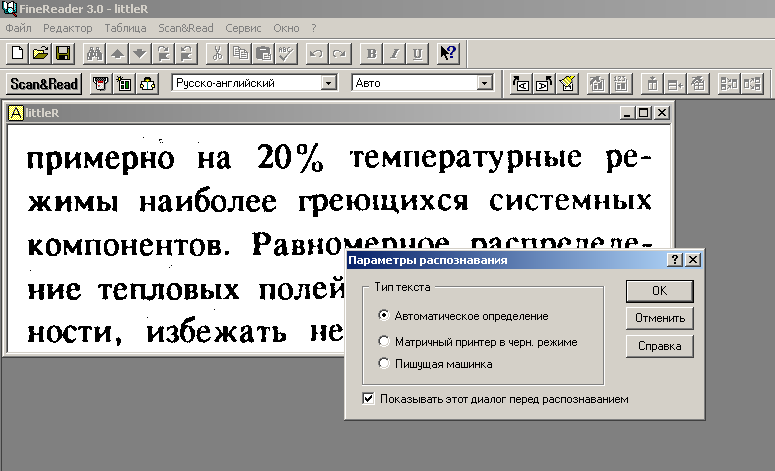Click OK in Параметры распознавания dialog

[x=659, y=291]
